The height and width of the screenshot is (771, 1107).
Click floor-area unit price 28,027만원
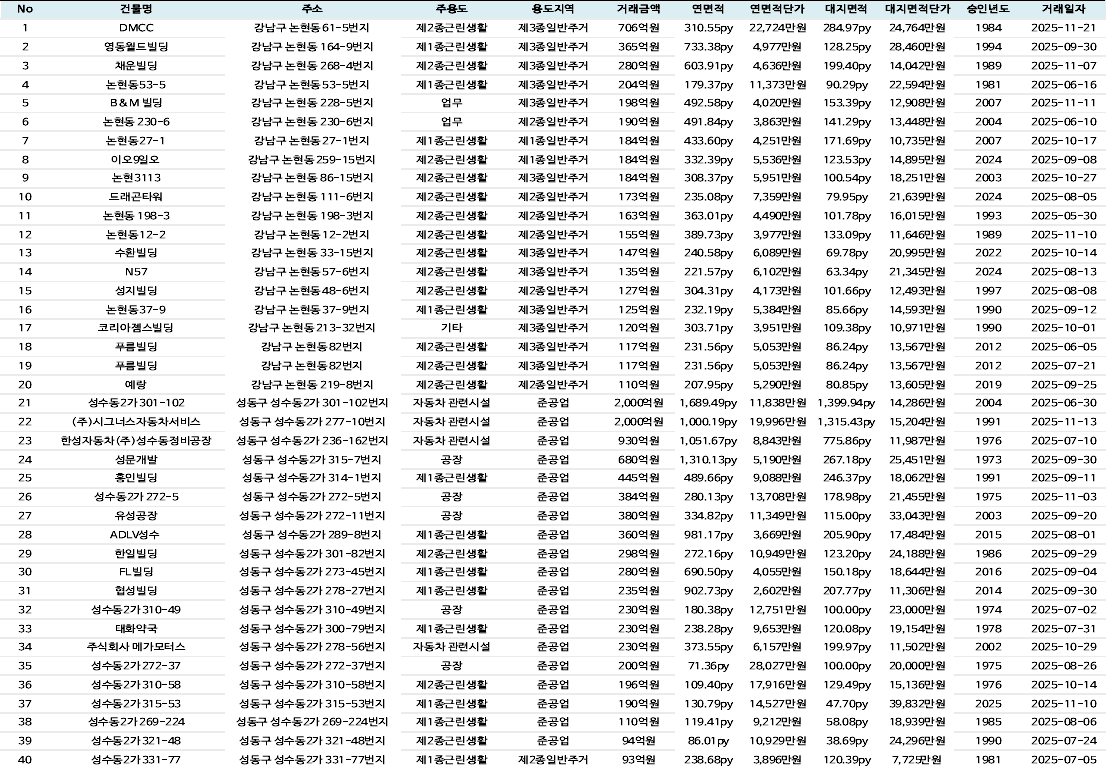coord(777,666)
